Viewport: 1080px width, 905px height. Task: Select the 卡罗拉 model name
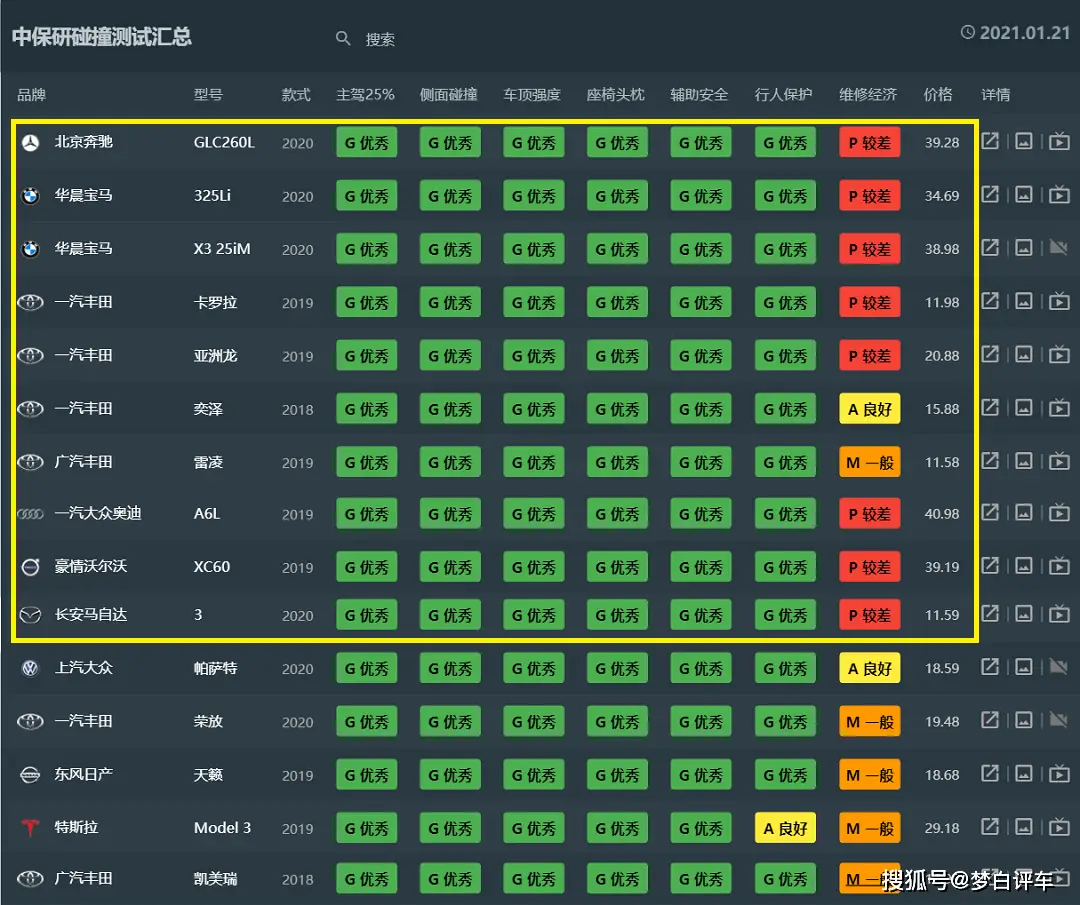[x=215, y=302]
